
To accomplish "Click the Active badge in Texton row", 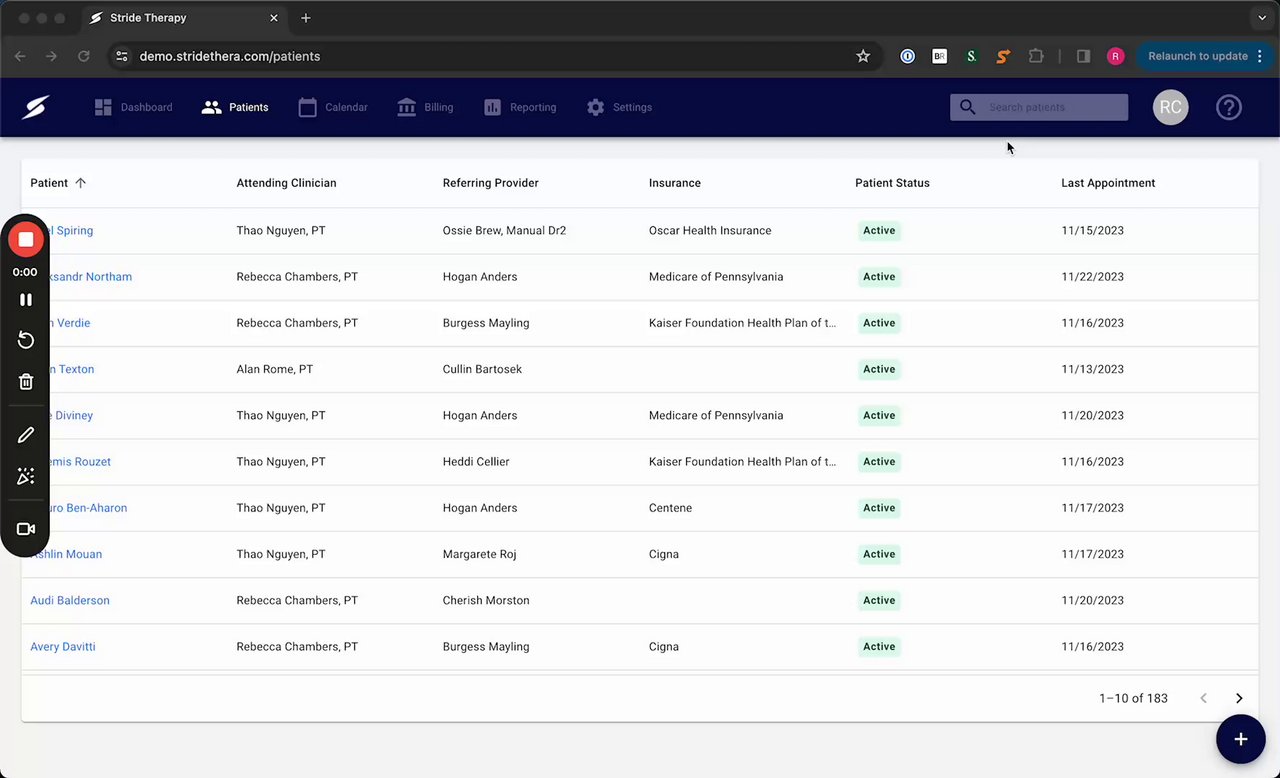I will point(879,369).
